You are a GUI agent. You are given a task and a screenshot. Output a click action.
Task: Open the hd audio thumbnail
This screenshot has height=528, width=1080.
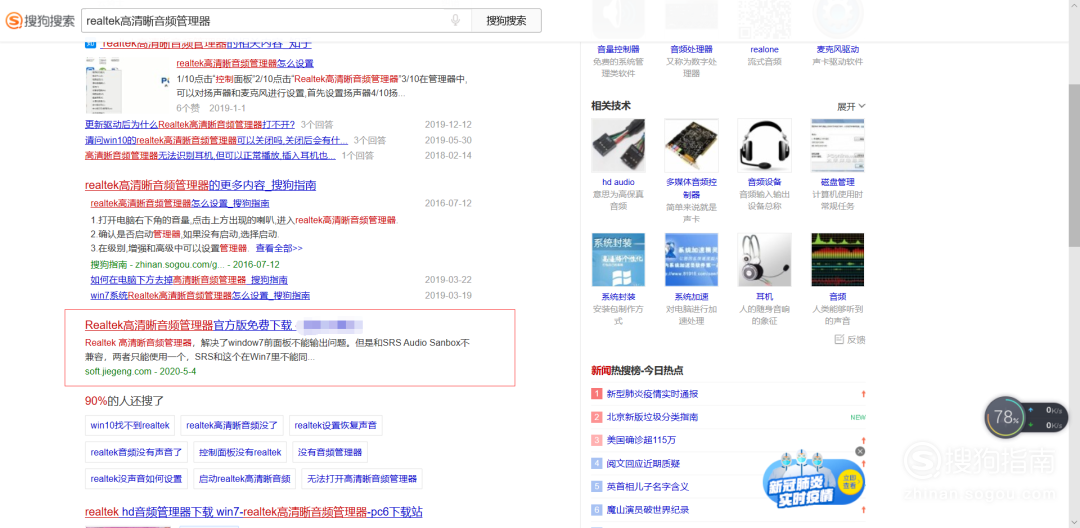tap(619, 145)
